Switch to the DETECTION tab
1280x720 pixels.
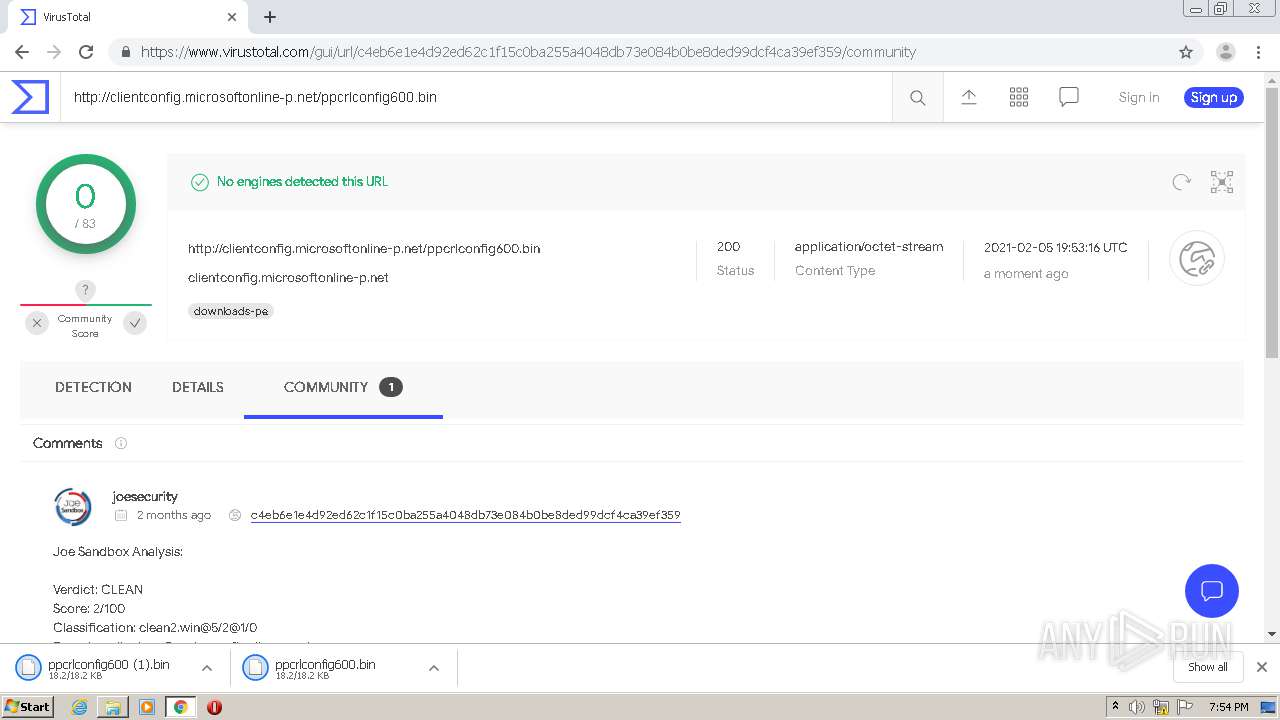tap(93, 387)
